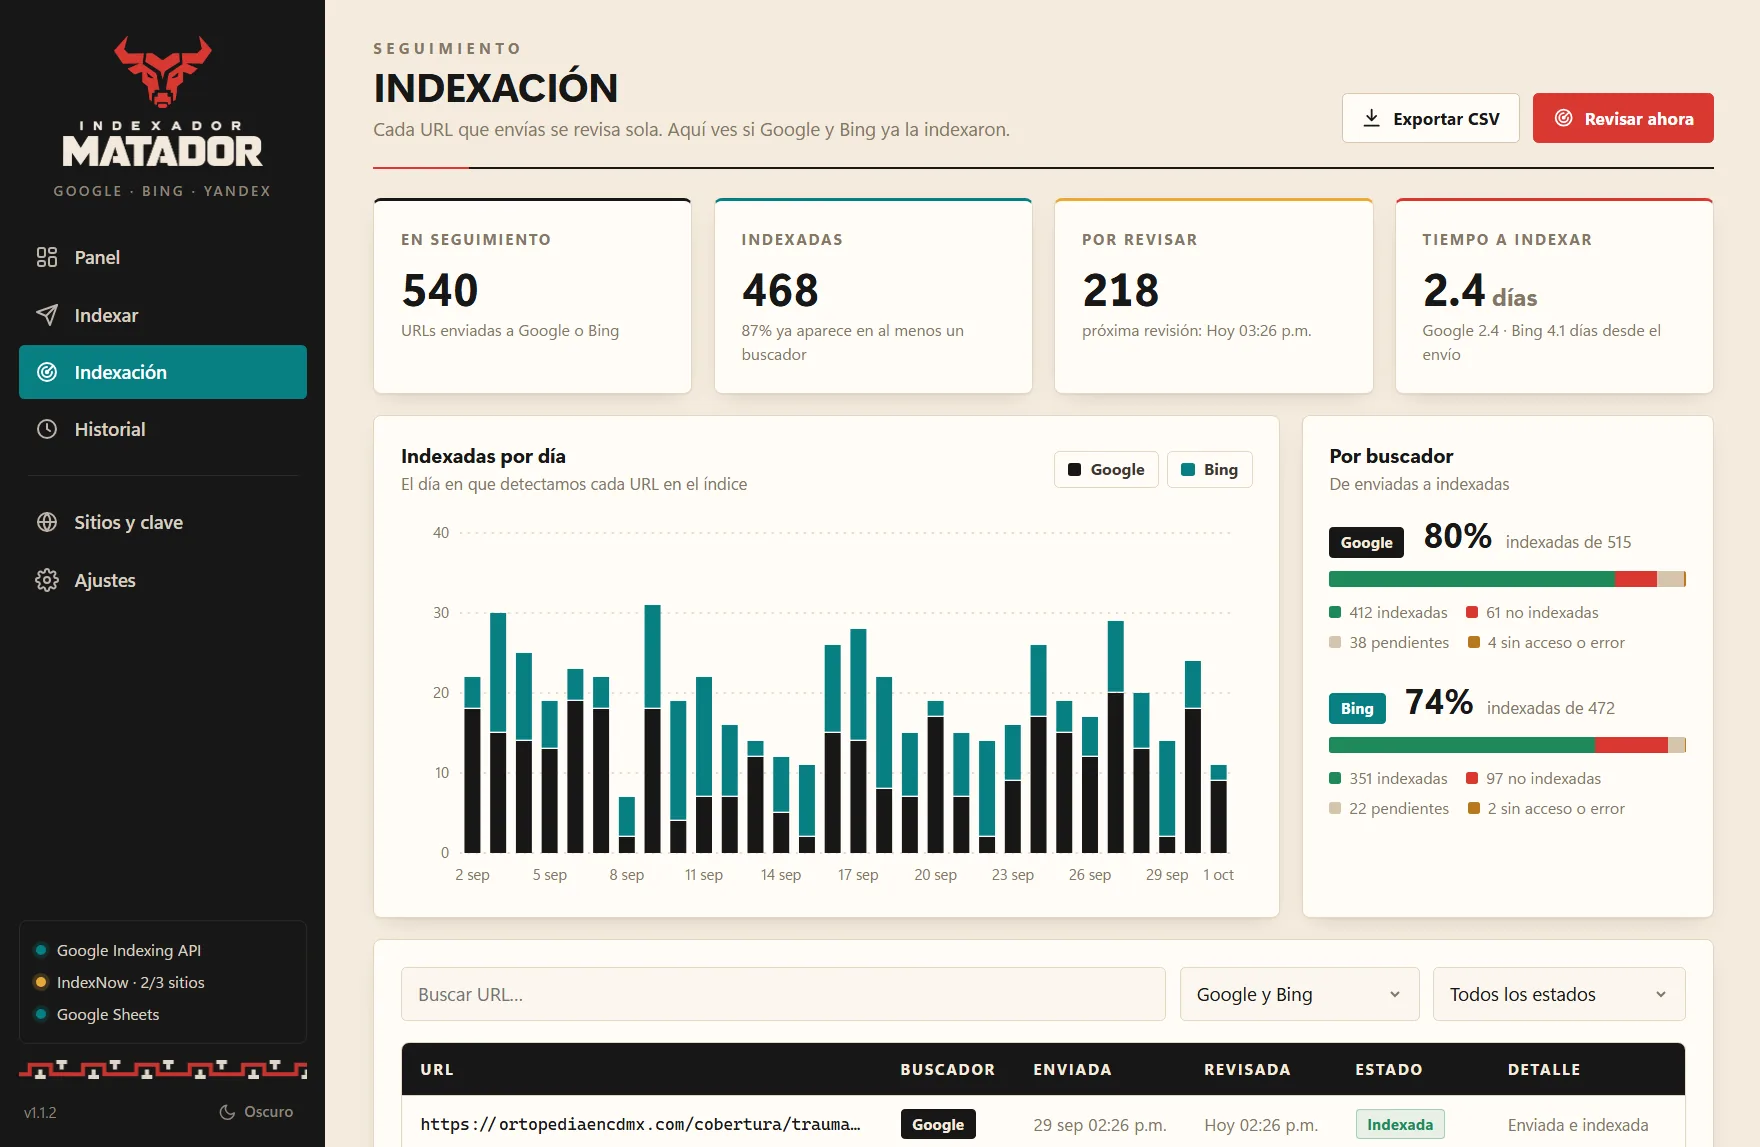1760x1147 pixels.
Task: Open the Todos los estados filter dropdown
Action: pos(1559,994)
